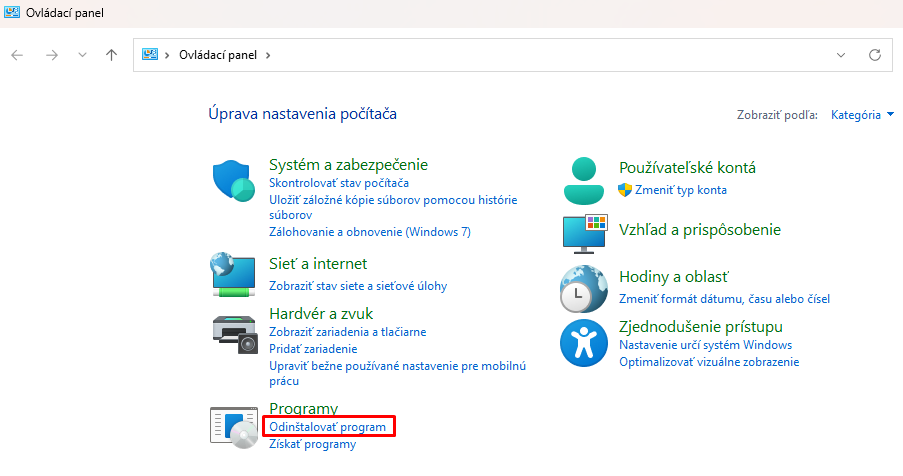Open Pridať zariadenie link
This screenshot has height=476, width=903.
[313, 349]
